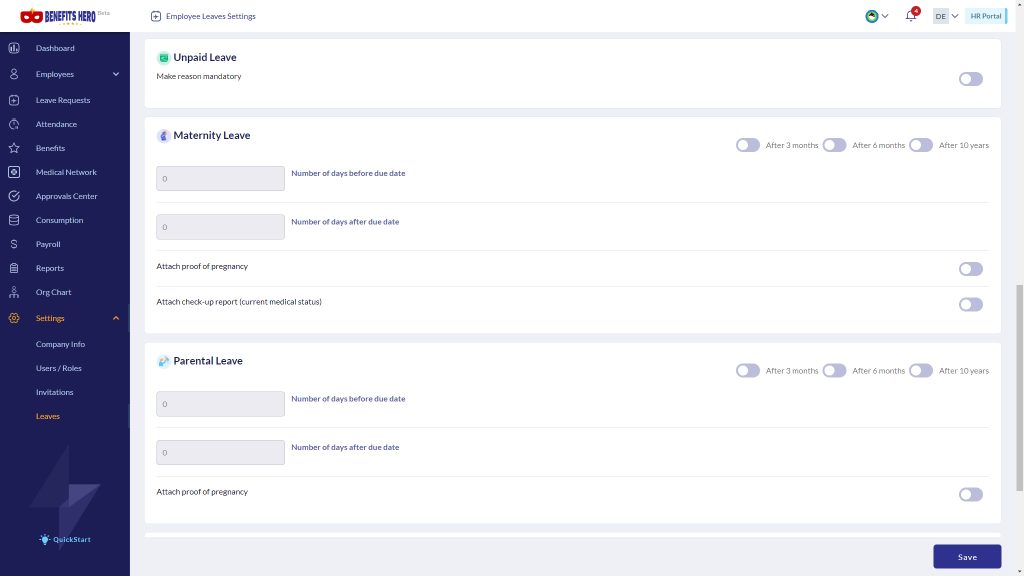This screenshot has width=1024, height=576.
Task: Click the Settings gear icon
Action: click(x=14, y=318)
